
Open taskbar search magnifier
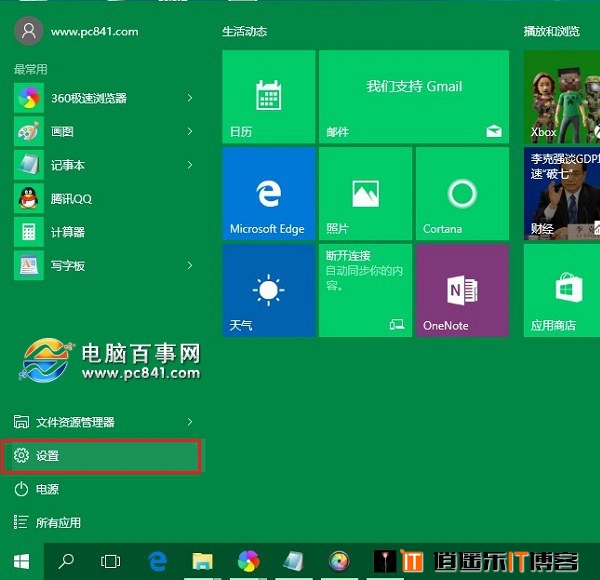point(66,562)
